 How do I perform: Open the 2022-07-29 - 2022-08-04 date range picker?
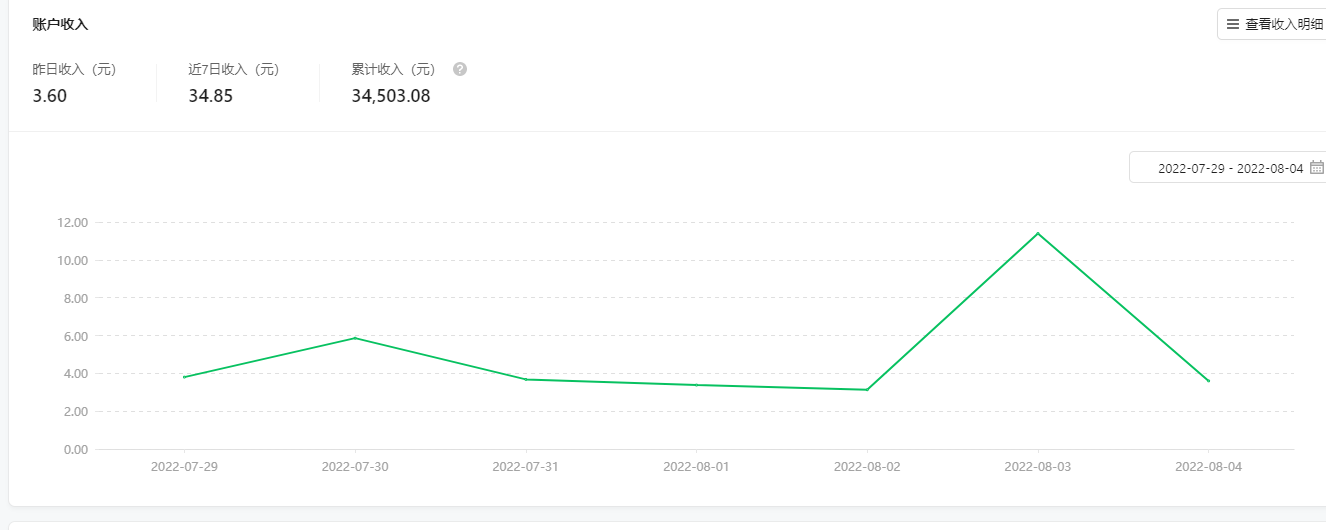1230,168
